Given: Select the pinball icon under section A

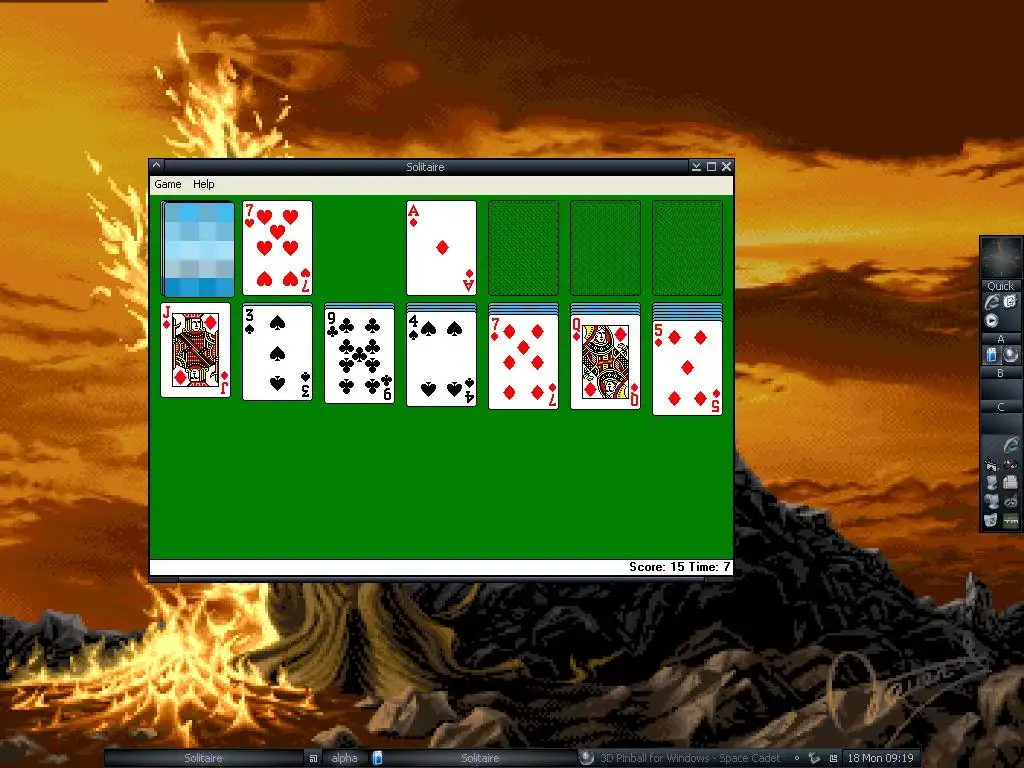Looking at the screenshot, I should [x=1010, y=355].
